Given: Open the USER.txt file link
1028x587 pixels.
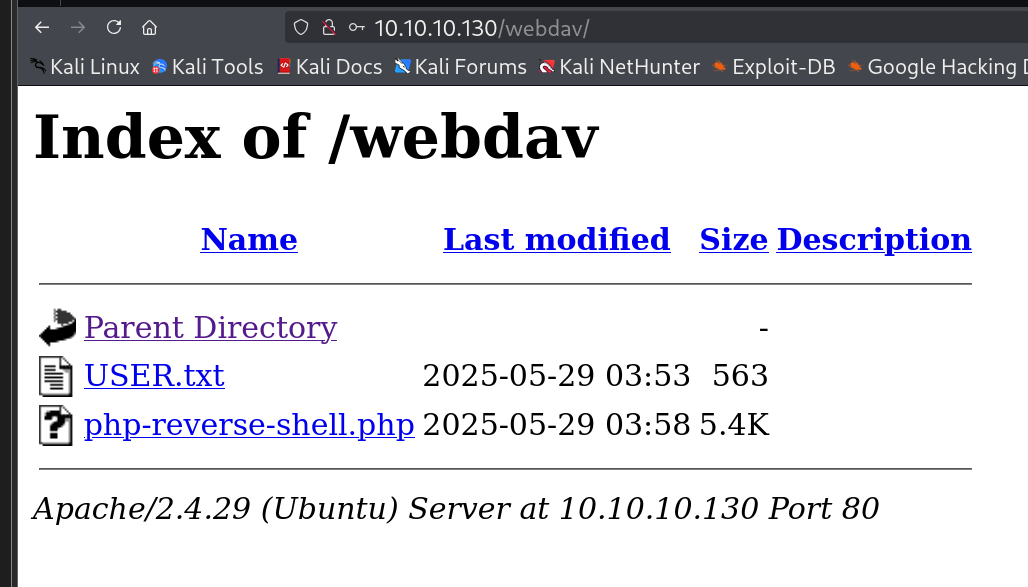Looking at the screenshot, I should [154, 376].
